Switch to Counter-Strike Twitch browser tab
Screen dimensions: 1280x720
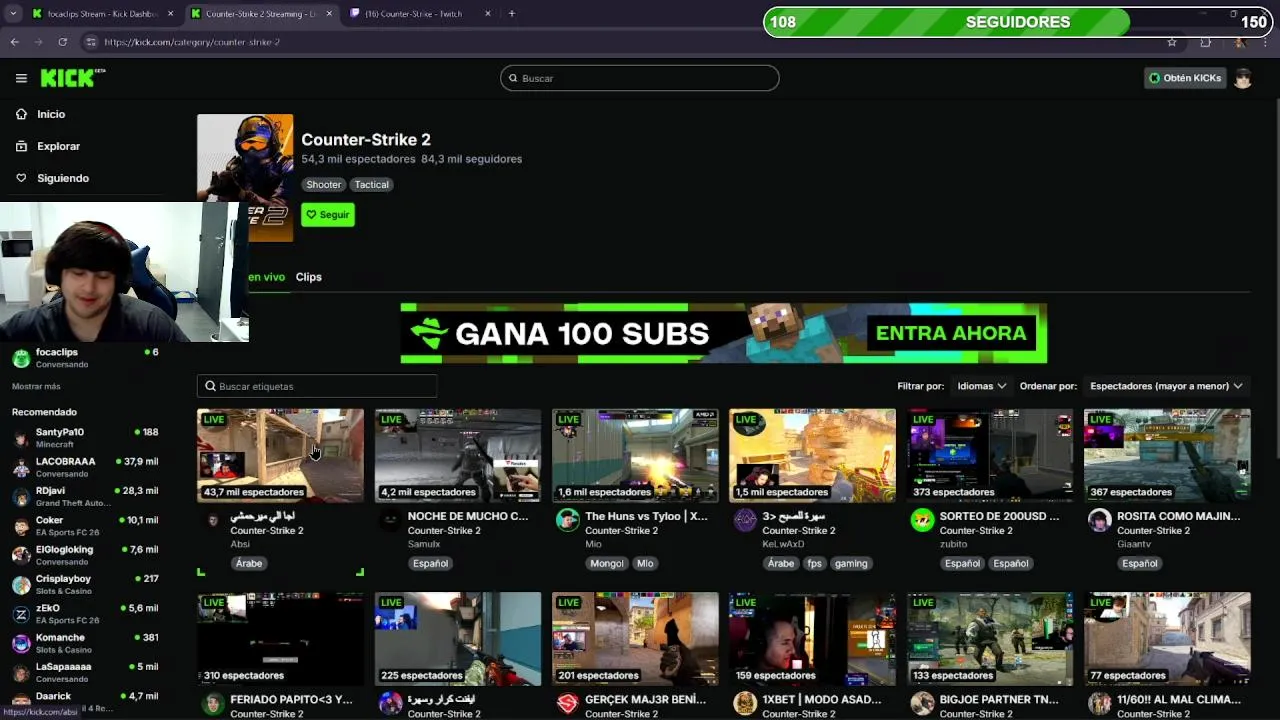click(420, 14)
